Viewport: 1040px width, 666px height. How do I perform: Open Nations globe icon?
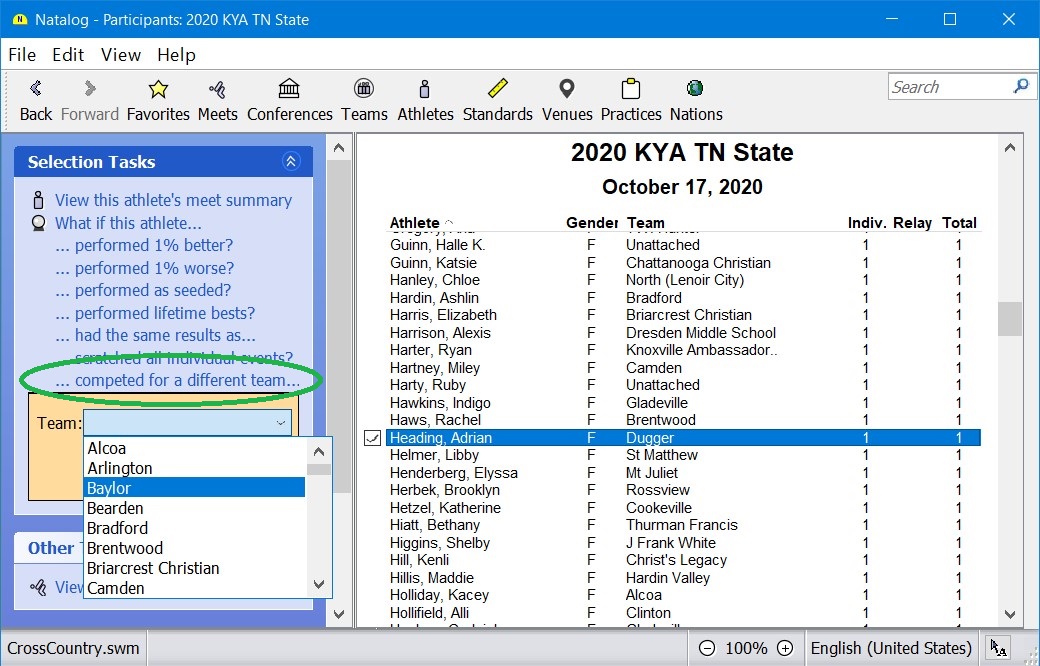coord(695,90)
